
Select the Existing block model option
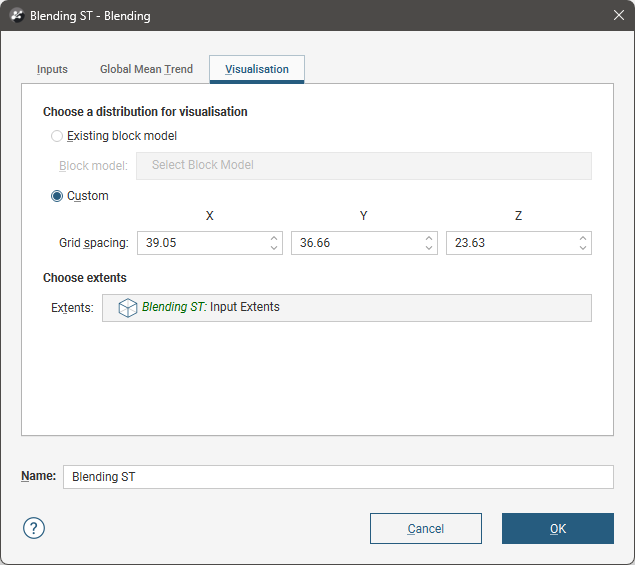[x=57, y=136]
